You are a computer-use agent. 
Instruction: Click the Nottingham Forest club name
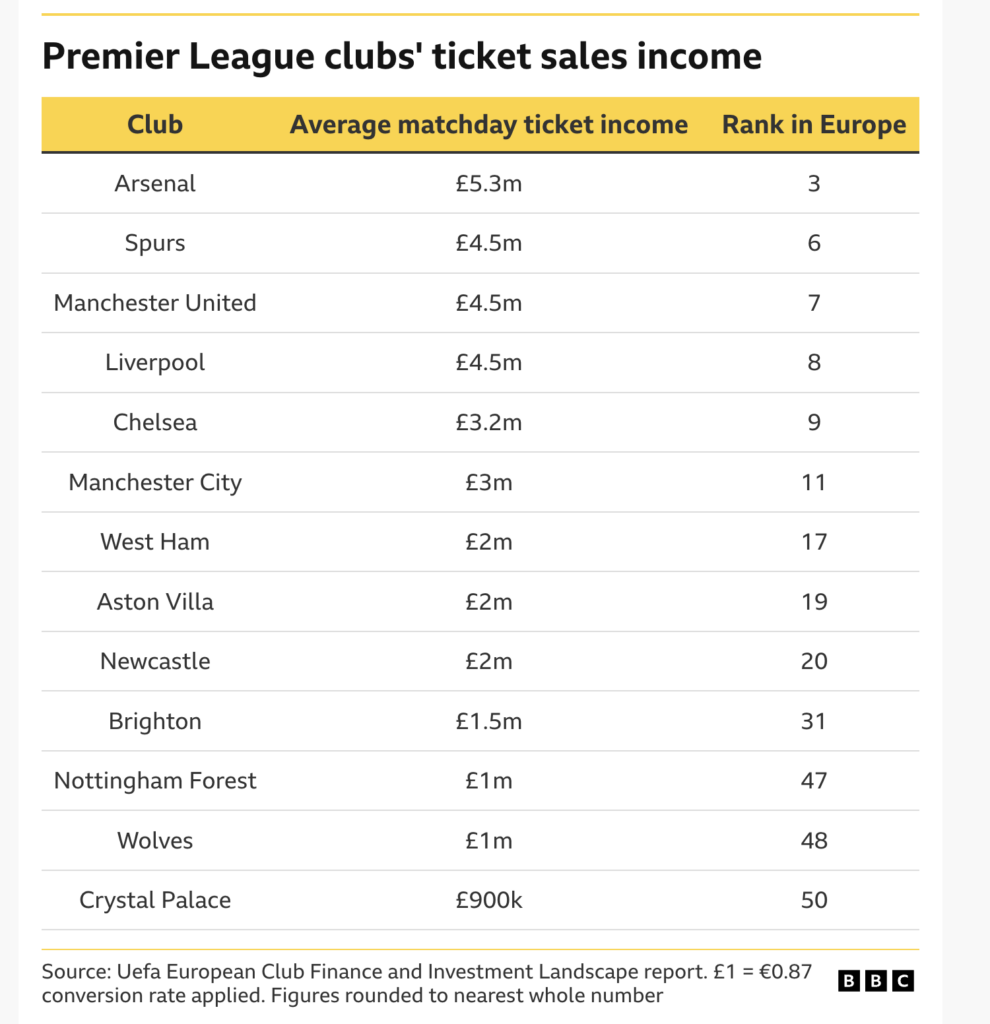(155, 781)
